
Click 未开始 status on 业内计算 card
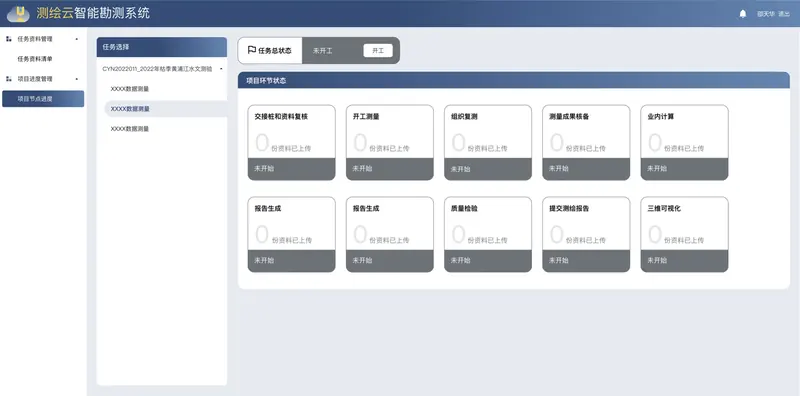(657, 168)
